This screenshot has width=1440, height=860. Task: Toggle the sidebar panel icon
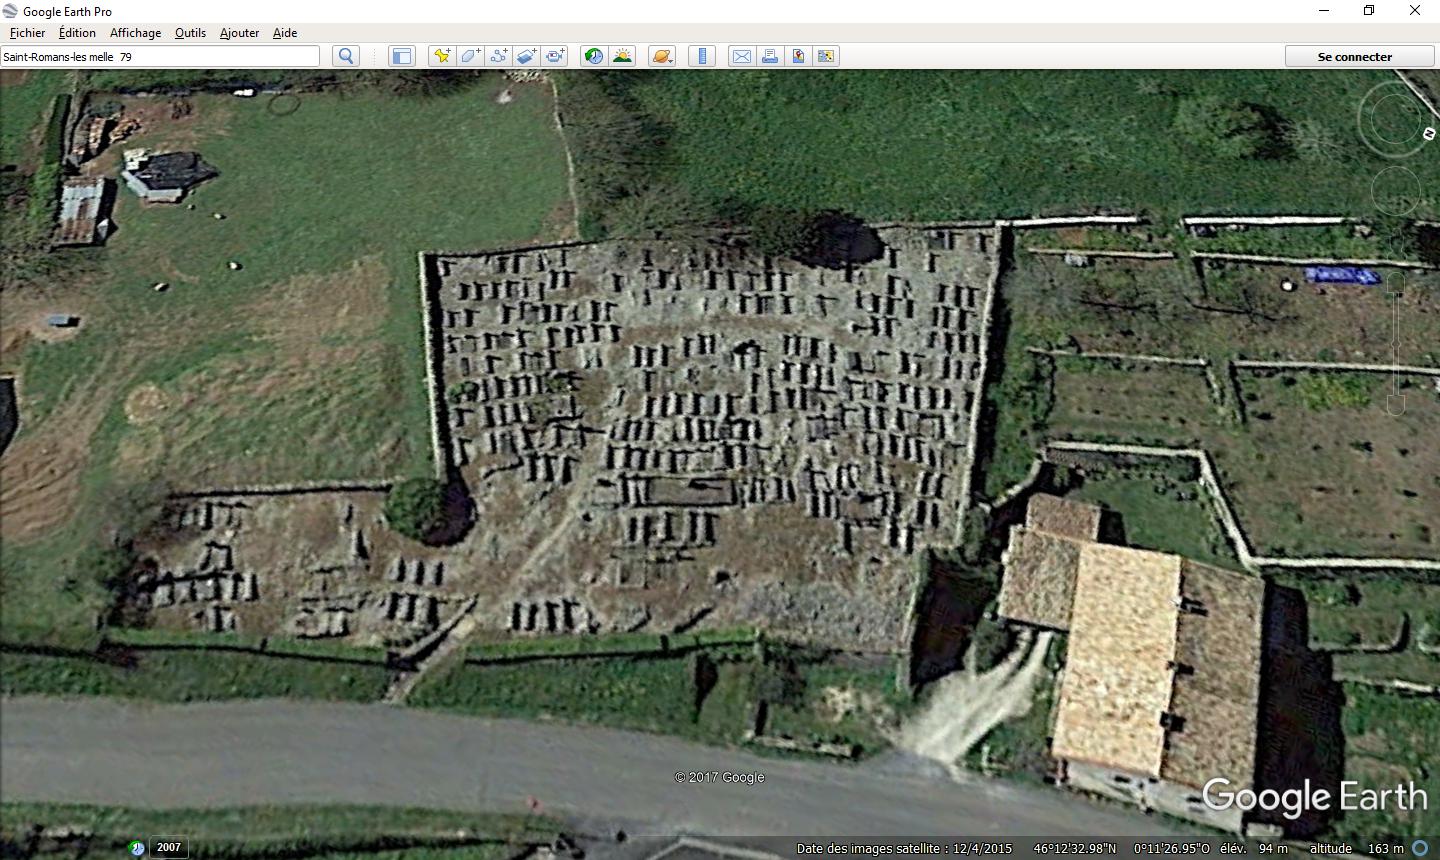[x=401, y=56]
